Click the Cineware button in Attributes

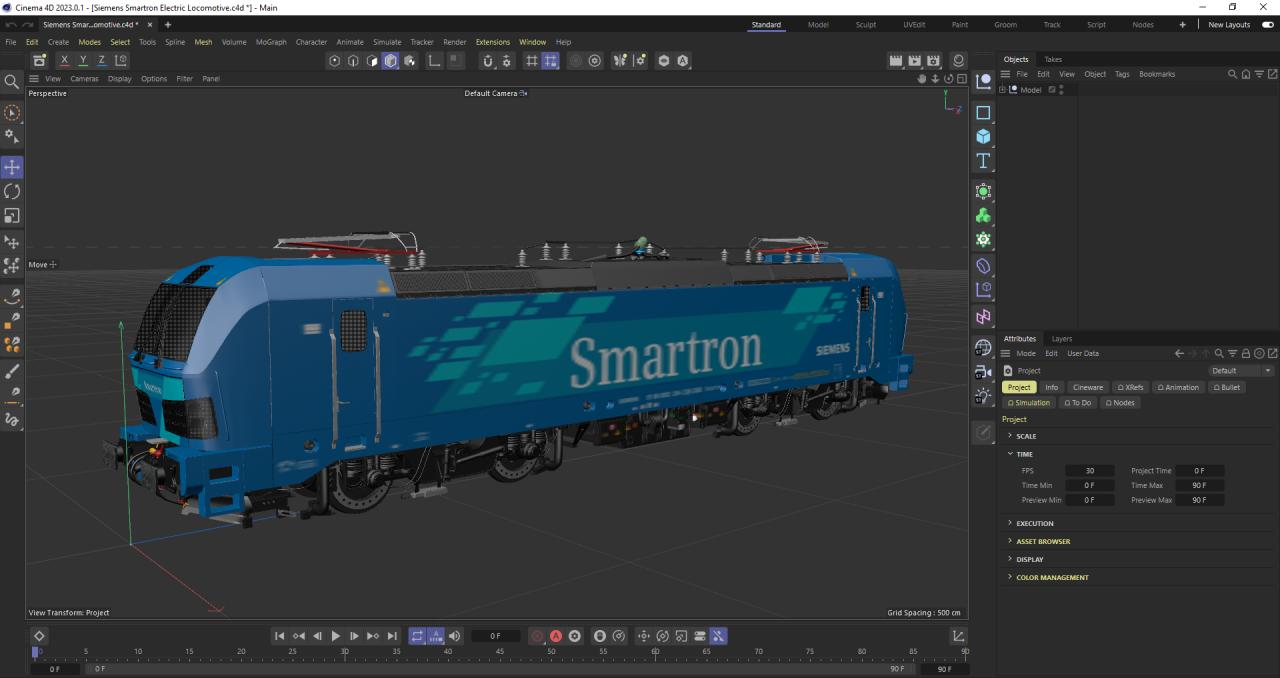pyautogui.click(x=1087, y=387)
